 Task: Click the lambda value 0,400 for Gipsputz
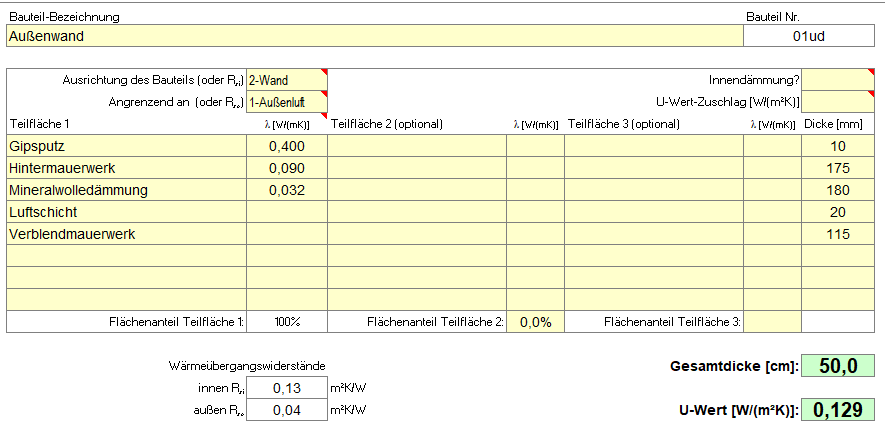(x=286, y=146)
